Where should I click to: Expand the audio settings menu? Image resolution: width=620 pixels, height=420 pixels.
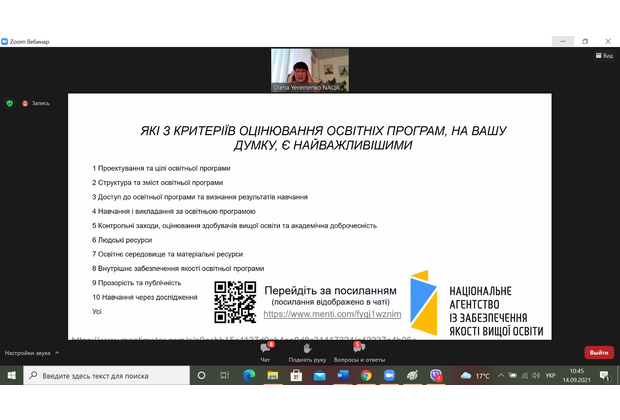[57, 352]
